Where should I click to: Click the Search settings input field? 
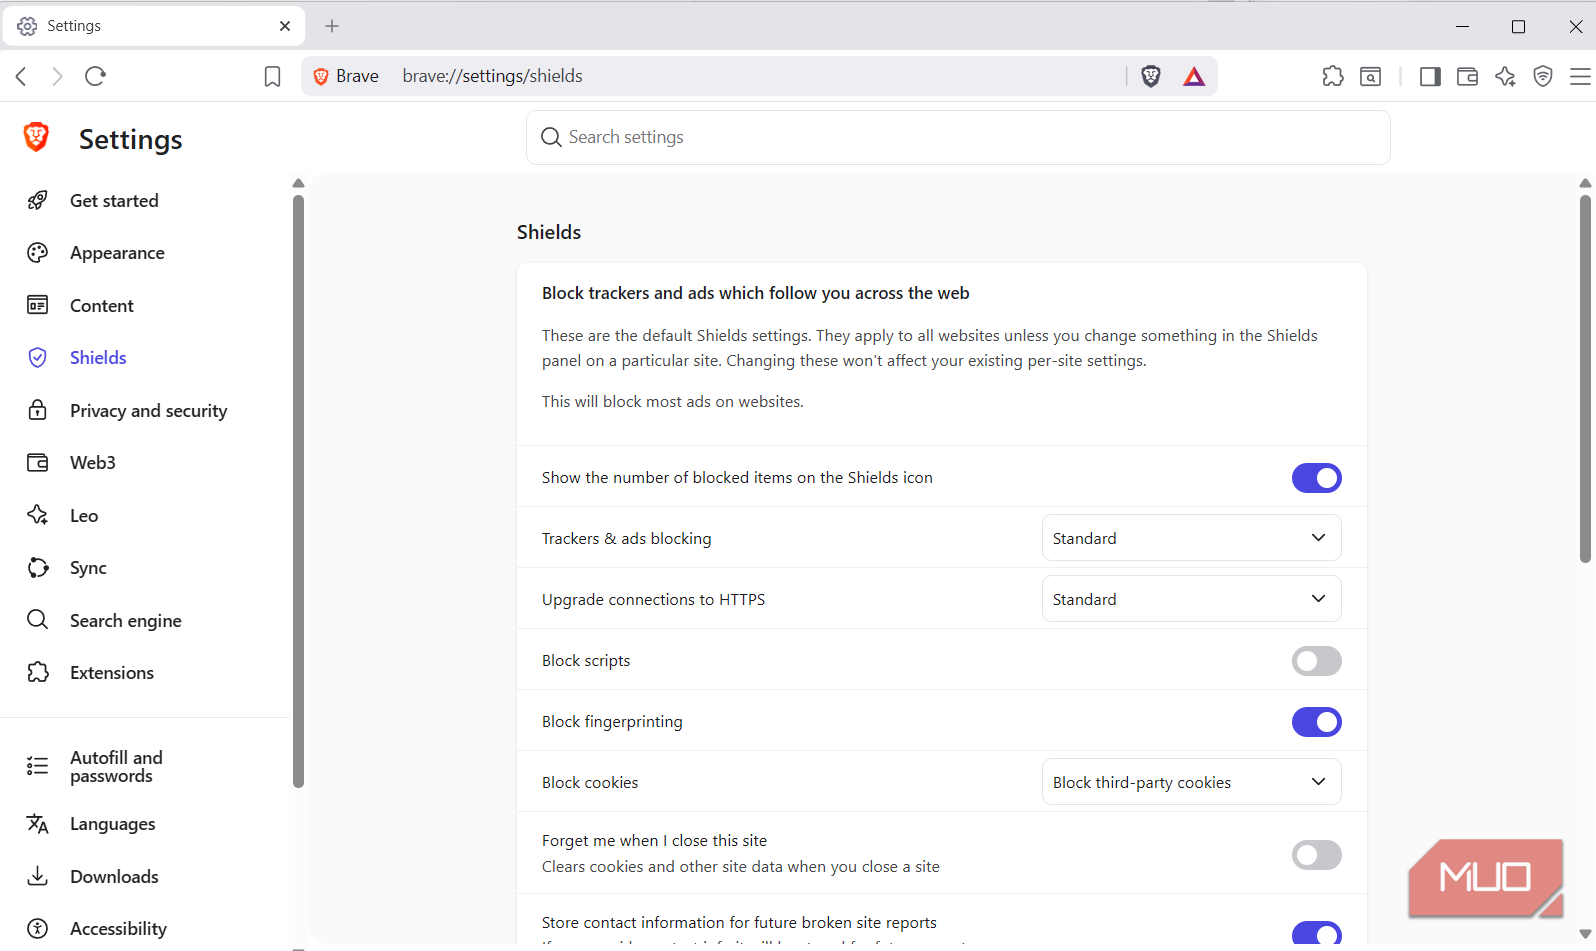coord(958,137)
